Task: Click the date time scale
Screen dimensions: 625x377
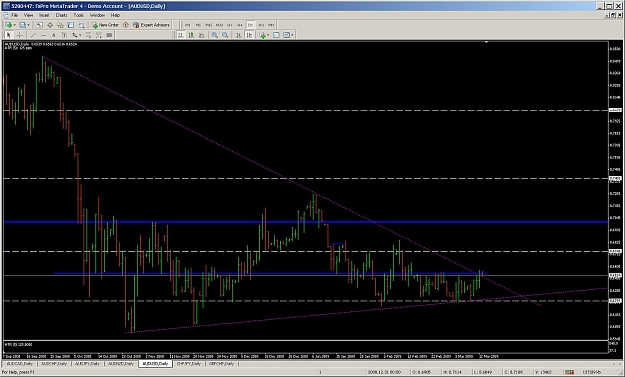Action: [306, 356]
